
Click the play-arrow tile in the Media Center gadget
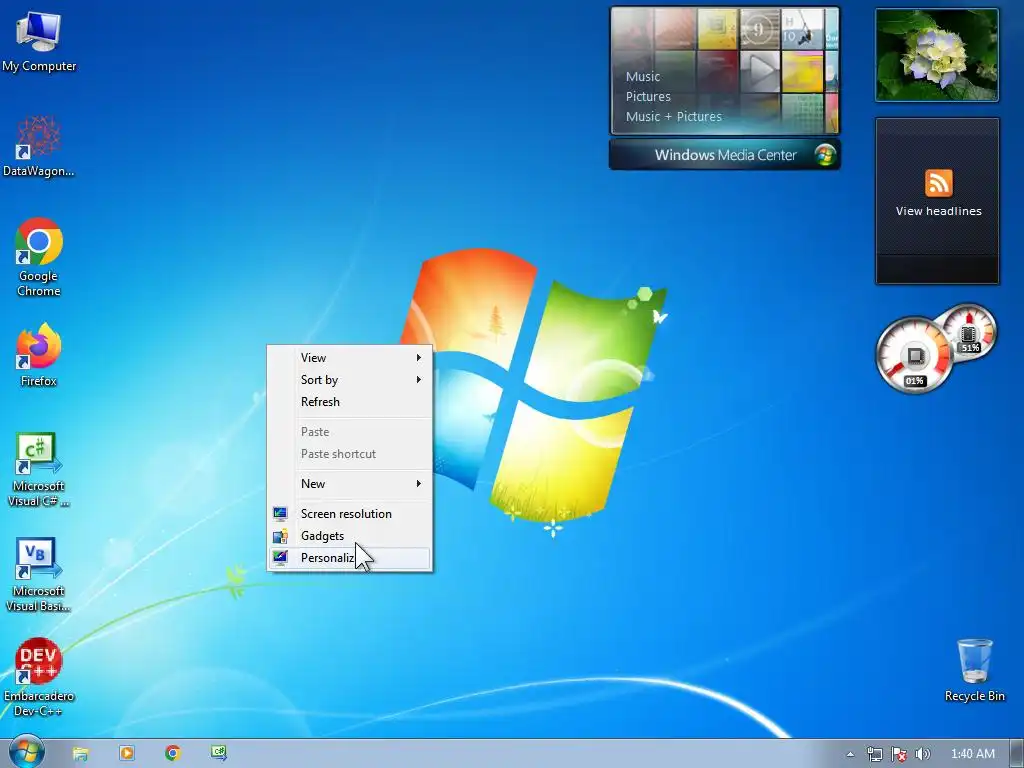(760, 70)
